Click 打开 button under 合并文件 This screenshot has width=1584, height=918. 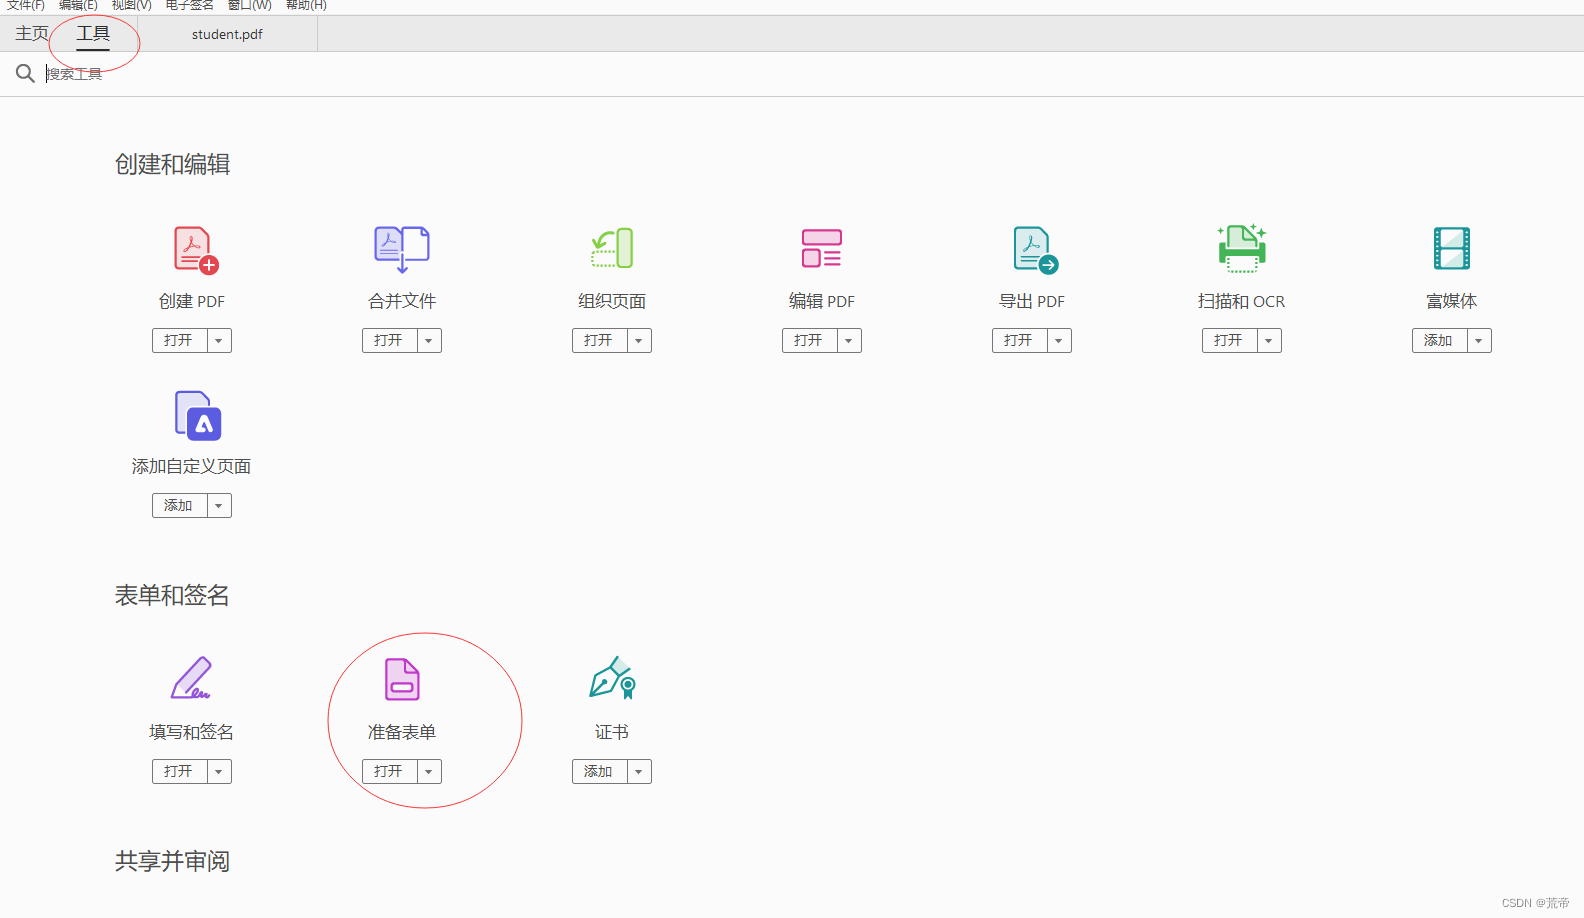tap(390, 341)
